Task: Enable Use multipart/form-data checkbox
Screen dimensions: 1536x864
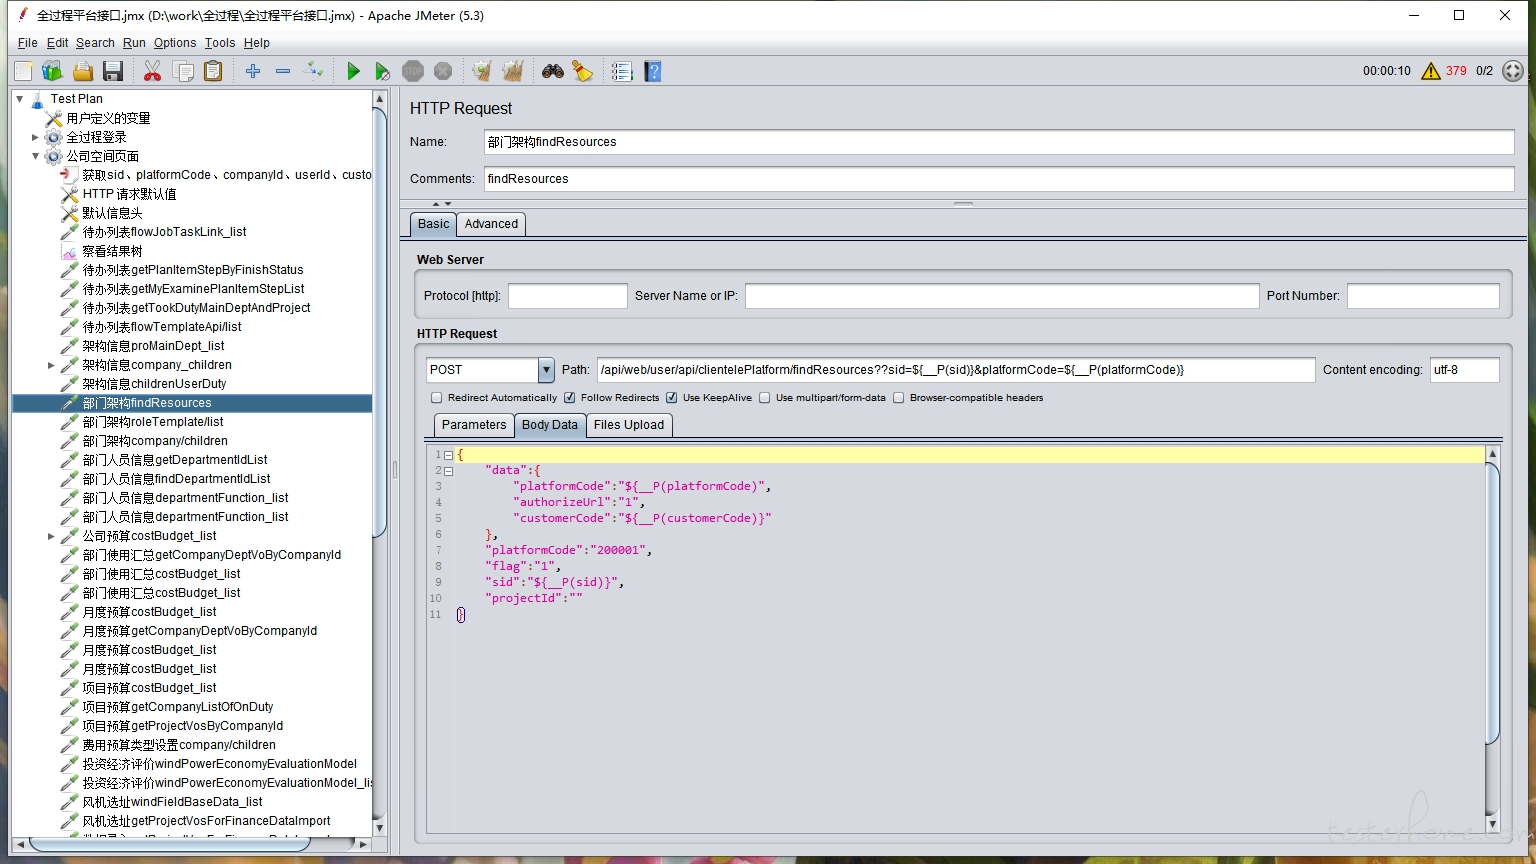Action: 764,398
